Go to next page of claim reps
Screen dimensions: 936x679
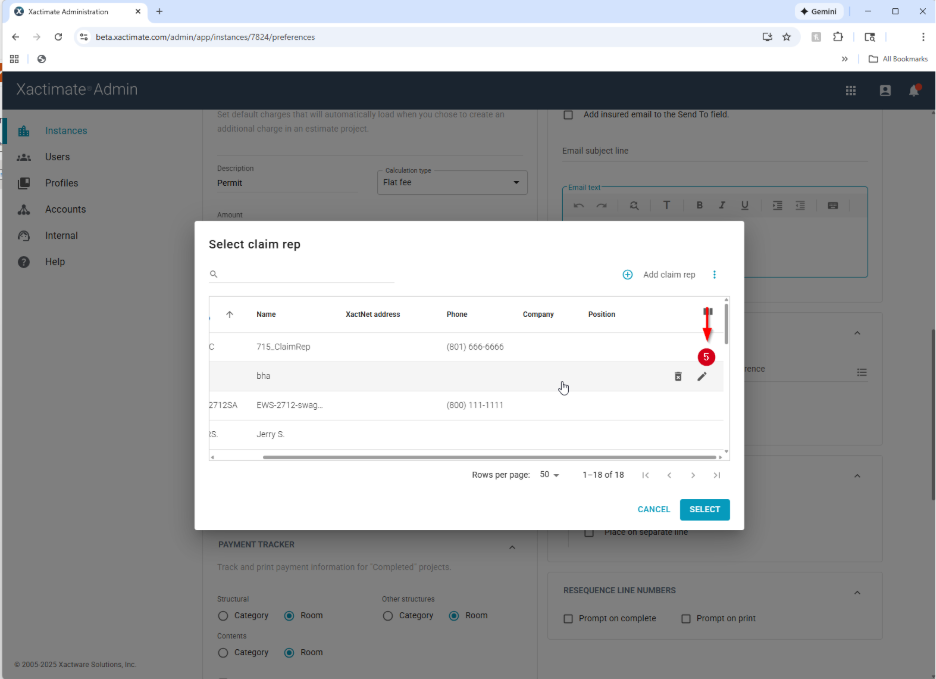693,475
